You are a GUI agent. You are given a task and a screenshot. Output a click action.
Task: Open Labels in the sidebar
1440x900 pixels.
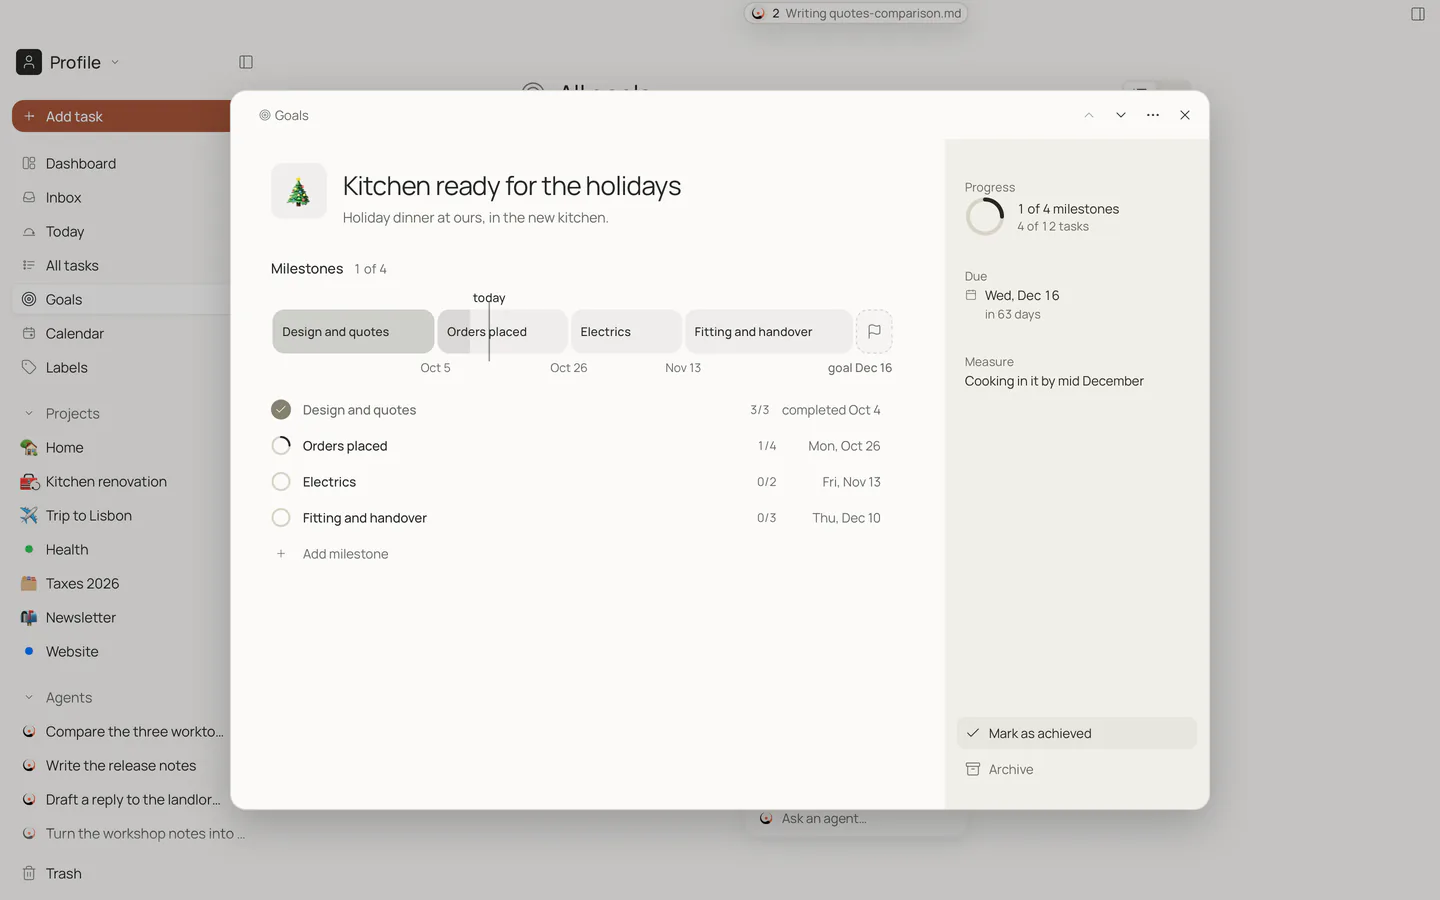[x=121, y=367]
